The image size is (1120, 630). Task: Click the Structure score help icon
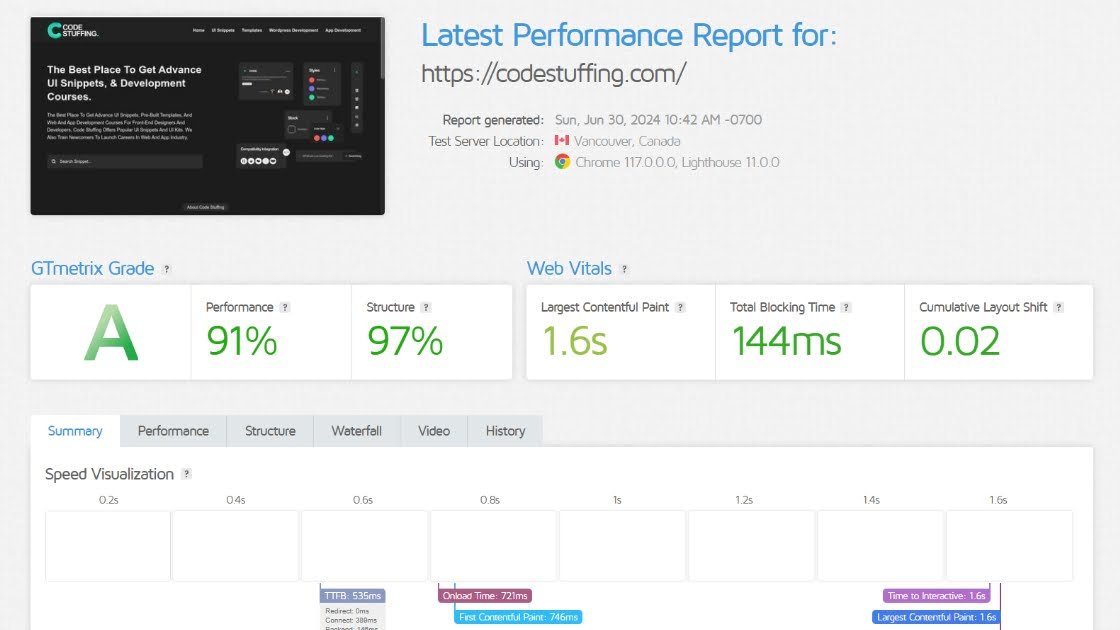pyautogui.click(x=426, y=308)
